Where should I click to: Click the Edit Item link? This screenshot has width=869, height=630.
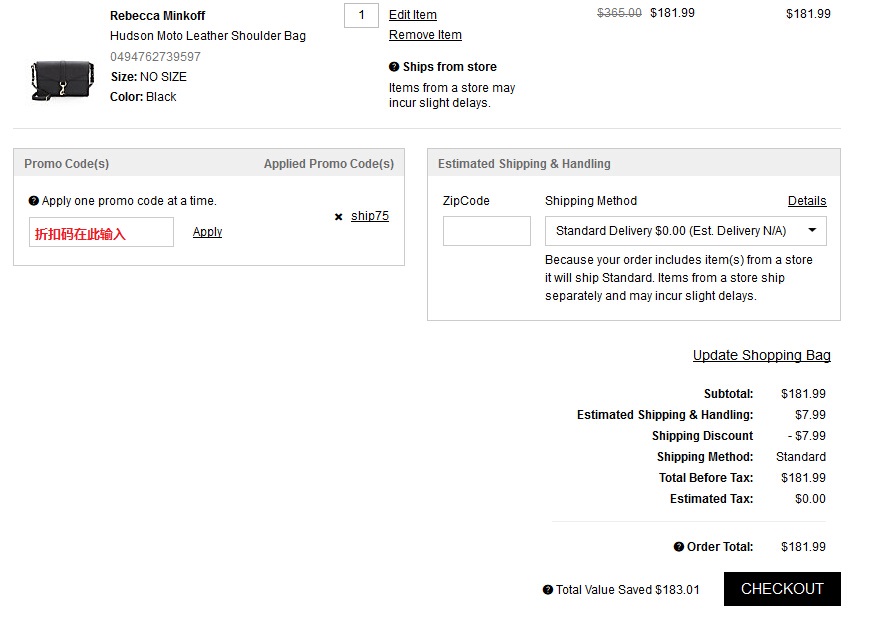413,15
